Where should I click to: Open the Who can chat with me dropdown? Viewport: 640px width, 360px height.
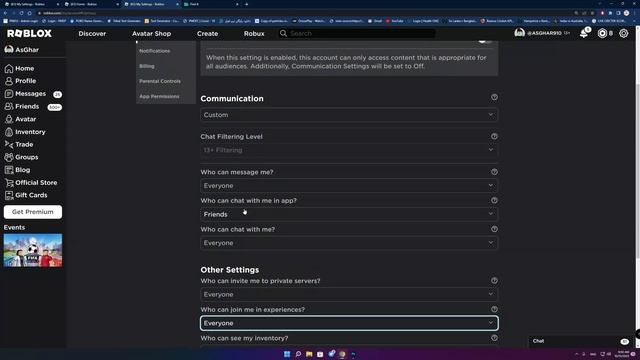pos(349,243)
